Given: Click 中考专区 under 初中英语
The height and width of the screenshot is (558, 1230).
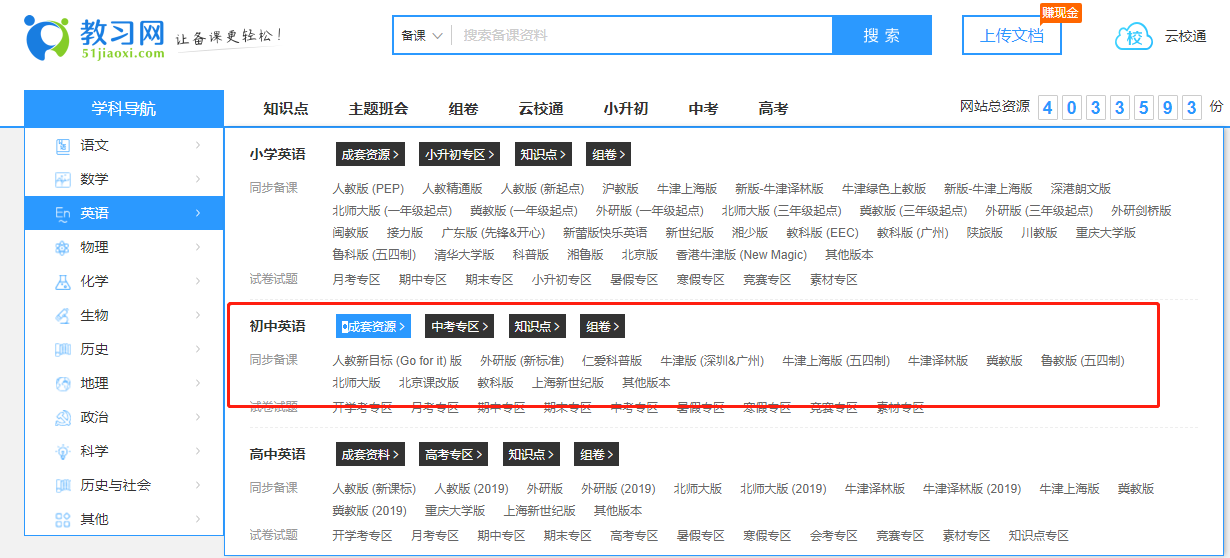Looking at the screenshot, I should tap(460, 326).
